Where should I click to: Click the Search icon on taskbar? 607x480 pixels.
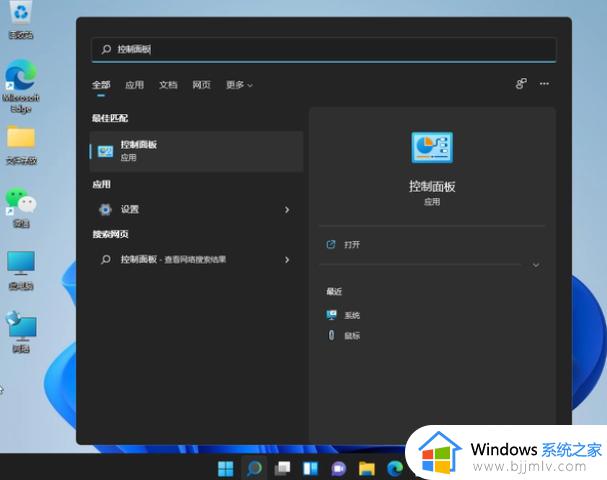(x=254, y=468)
